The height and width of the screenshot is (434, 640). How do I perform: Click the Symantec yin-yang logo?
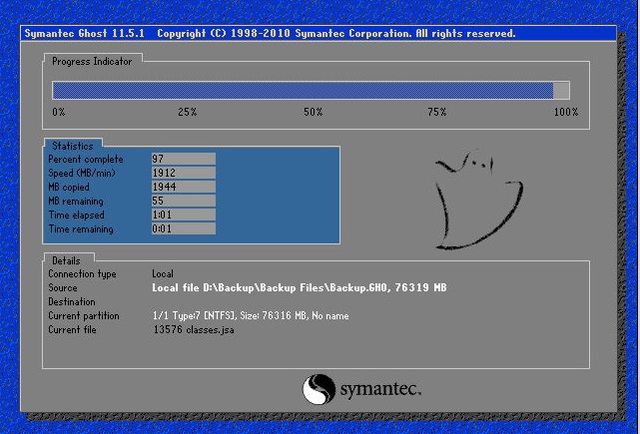(x=319, y=389)
